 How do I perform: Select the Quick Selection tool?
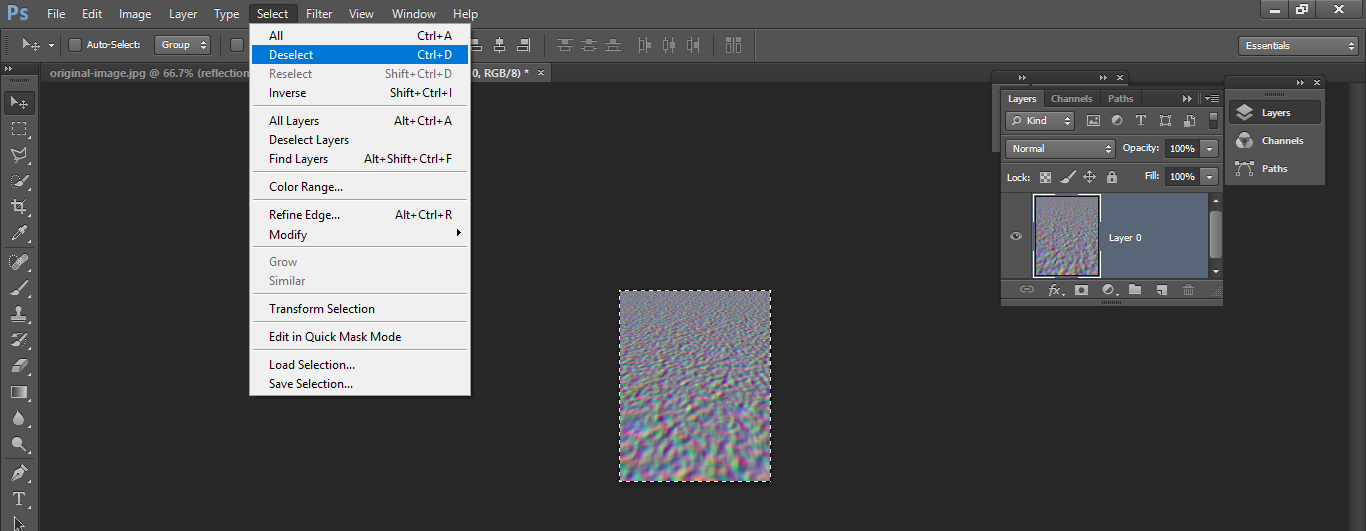click(x=19, y=181)
